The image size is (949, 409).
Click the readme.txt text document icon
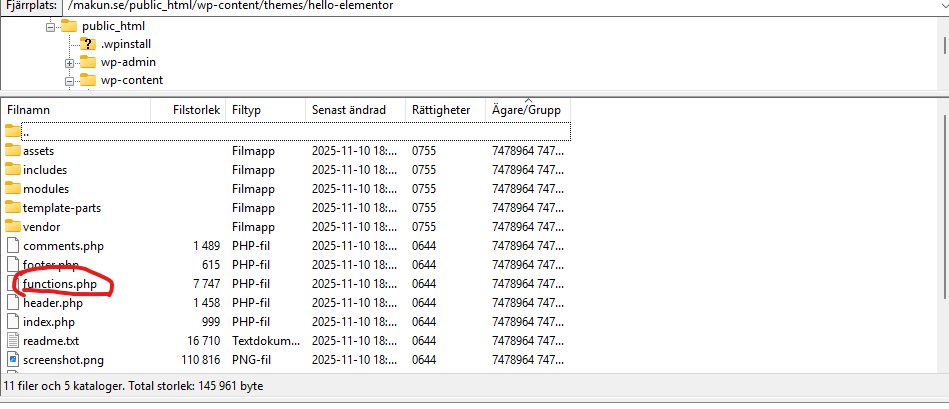[x=13, y=340]
